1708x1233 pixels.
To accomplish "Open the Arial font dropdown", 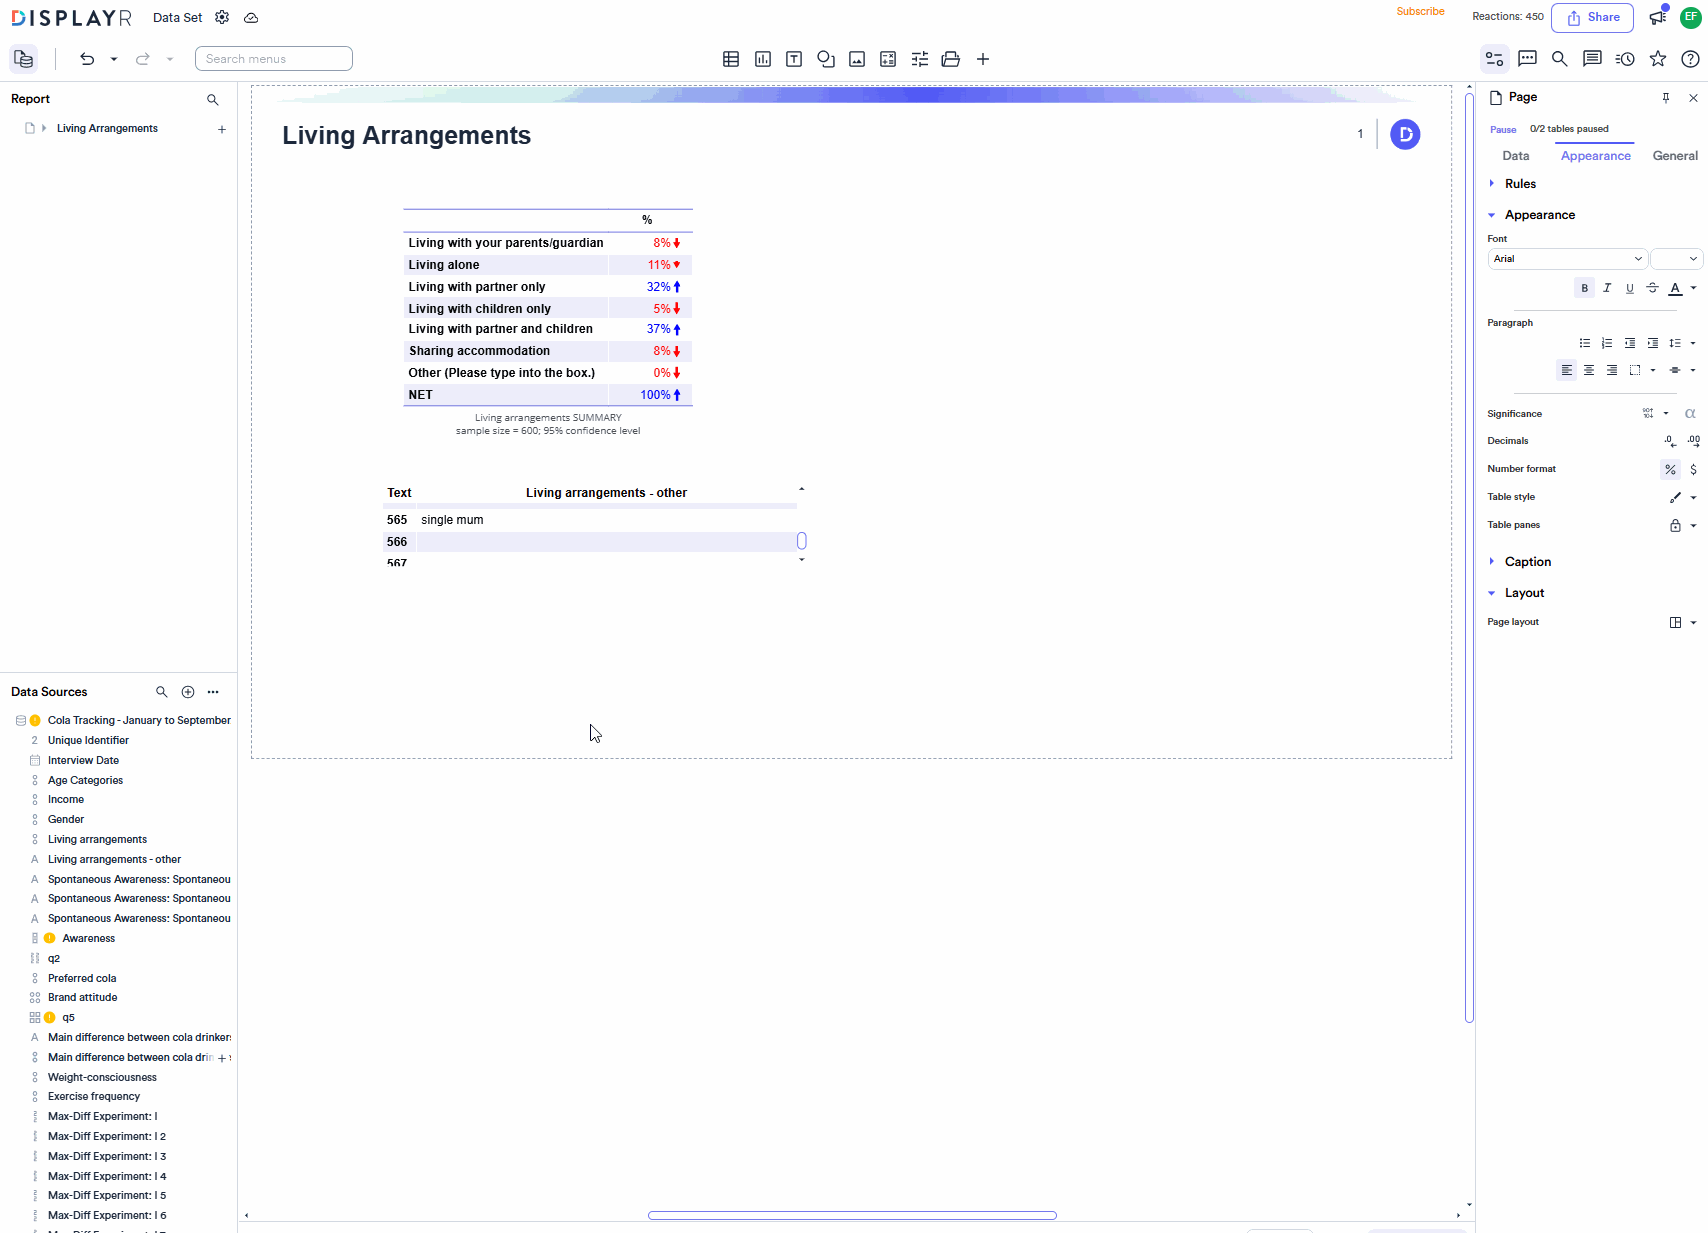I will pos(1566,258).
